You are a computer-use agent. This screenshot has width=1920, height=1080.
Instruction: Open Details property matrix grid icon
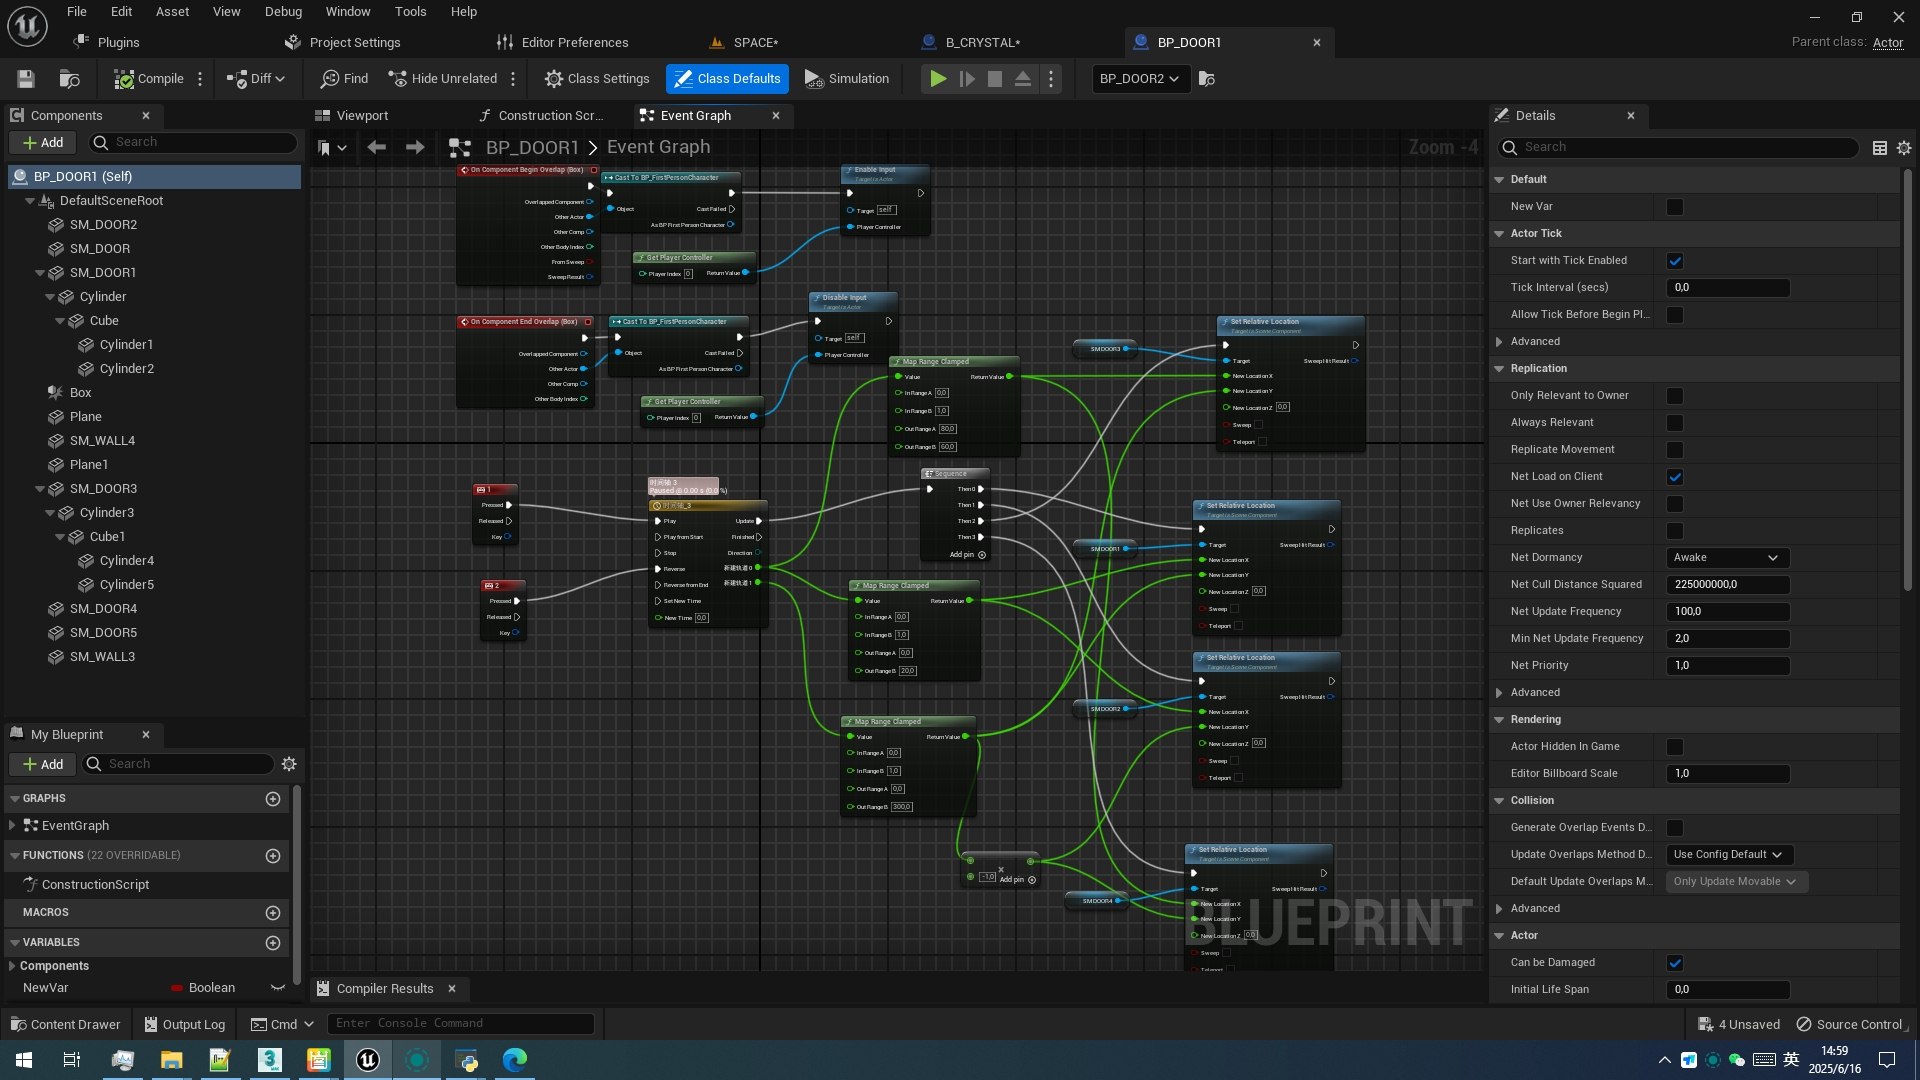point(1880,148)
